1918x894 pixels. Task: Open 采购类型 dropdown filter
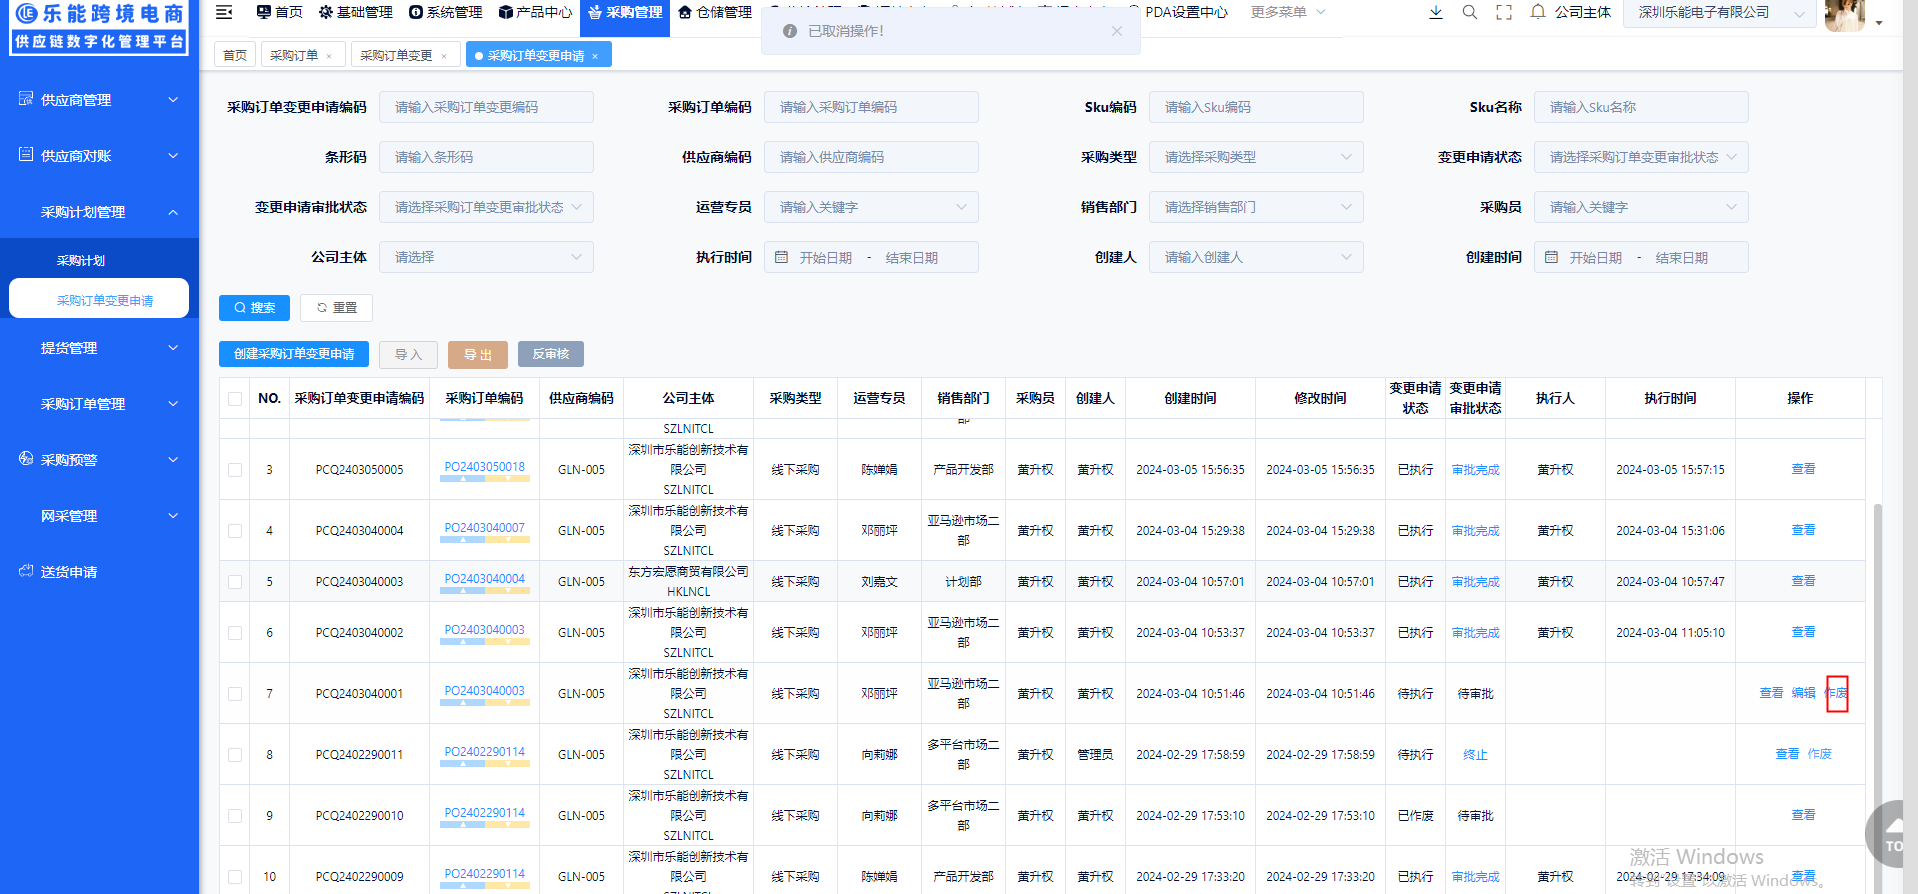1256,157
